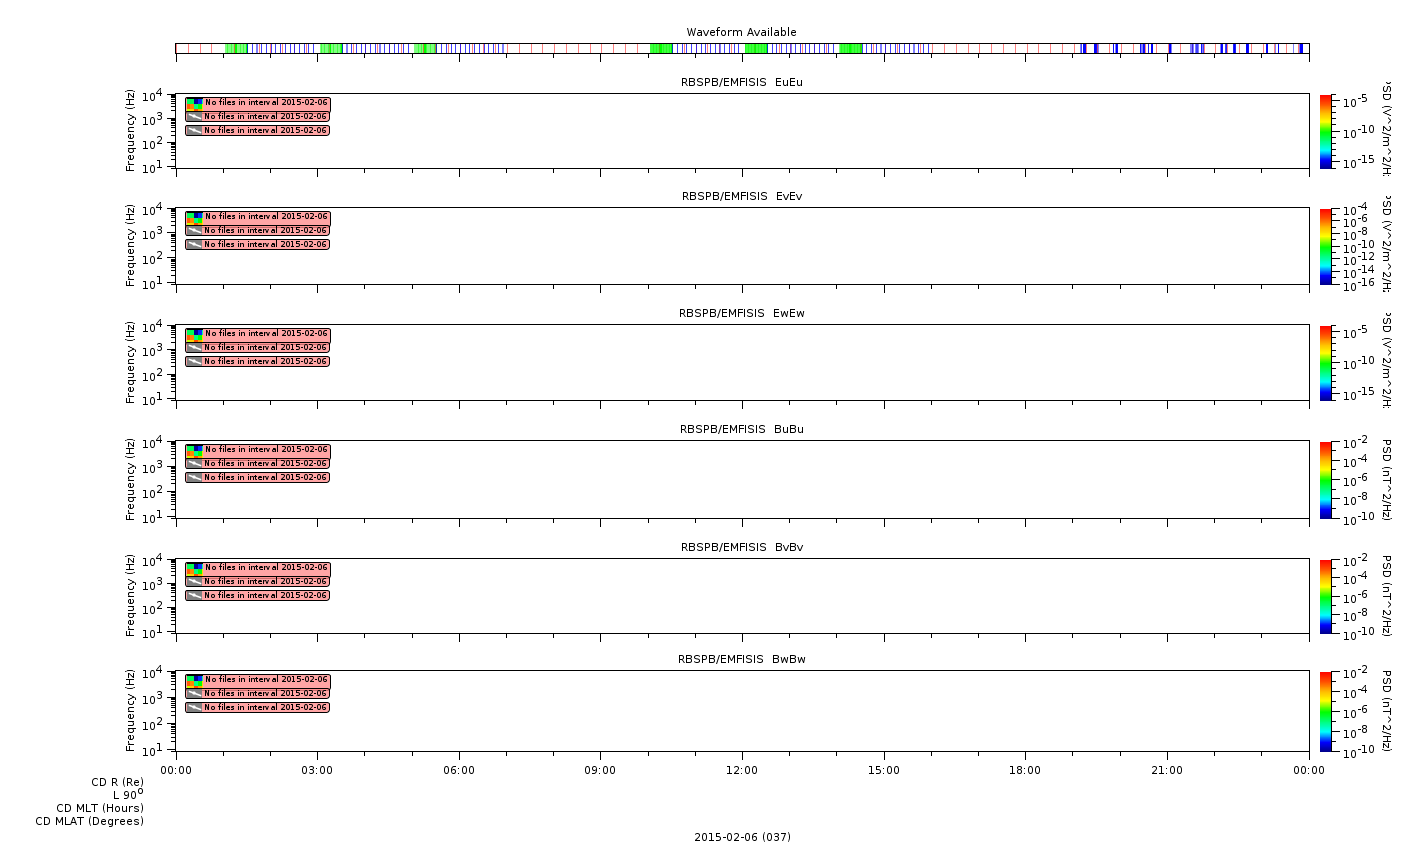Click the "RBSPB/EMFISIS BuBu" panel title
The height and width of the screenshot is (859, 1408).
tap(741, 429)
